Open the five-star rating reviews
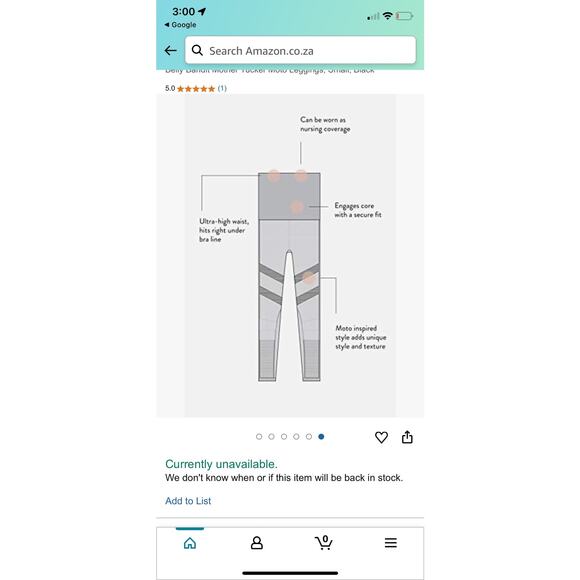 [196, 89]
